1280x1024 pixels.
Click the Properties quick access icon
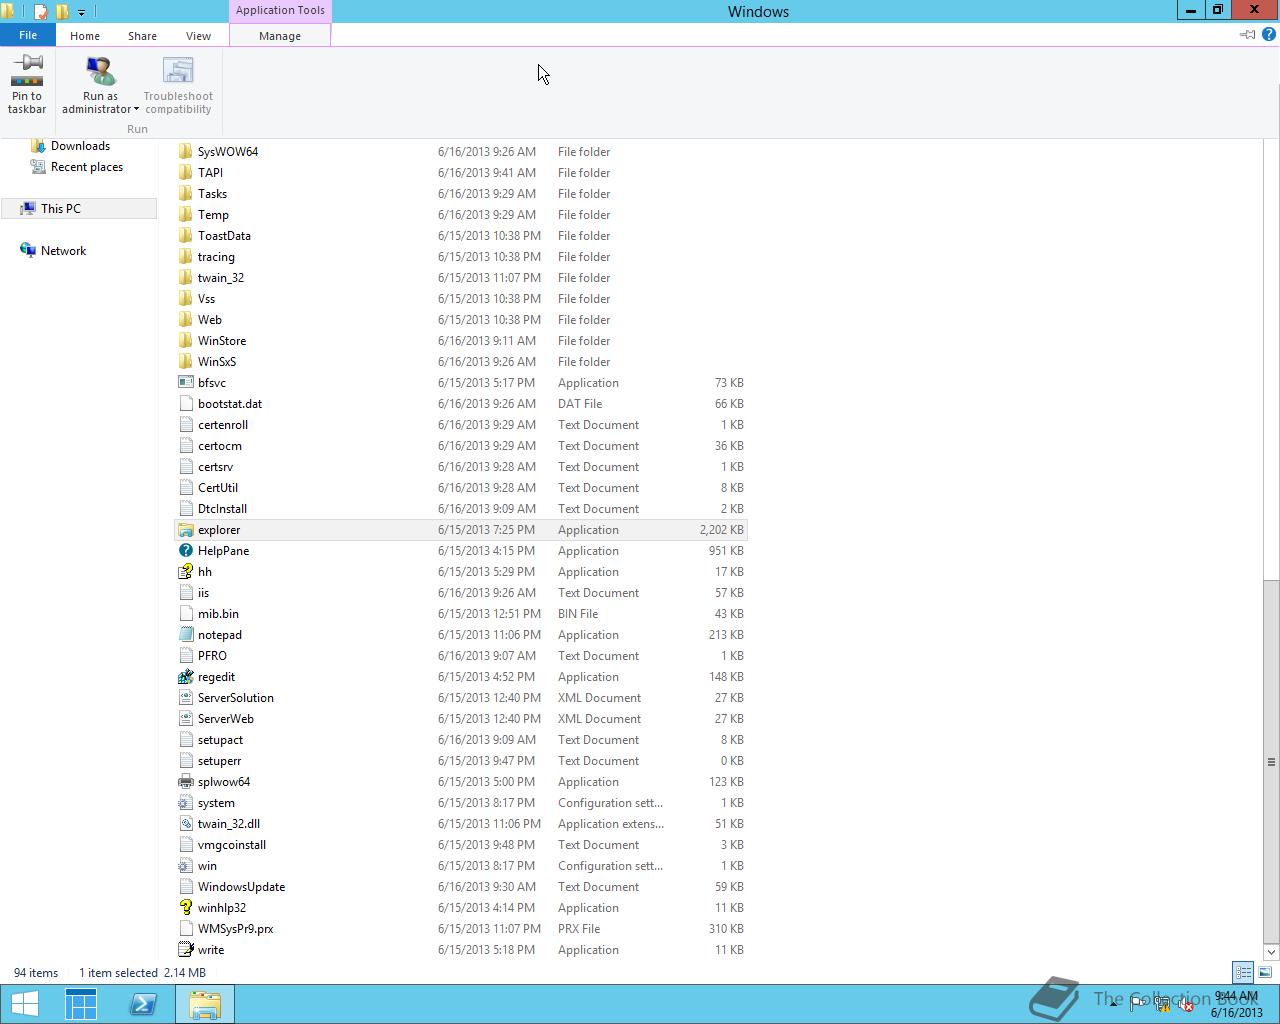pos(40,12)
